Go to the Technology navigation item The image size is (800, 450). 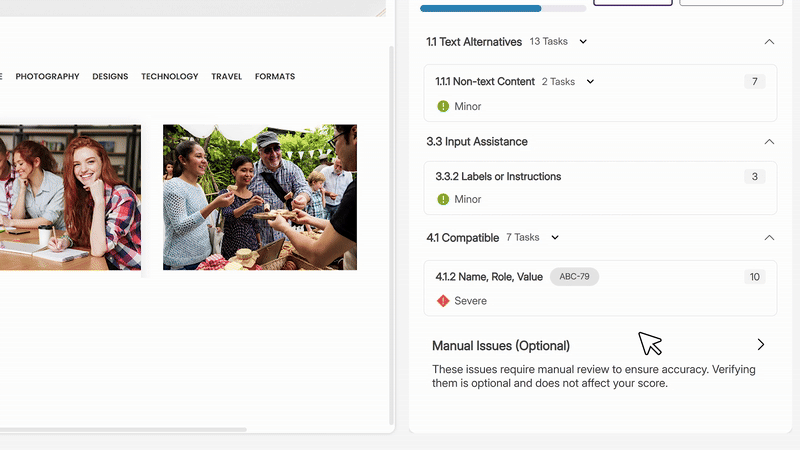(x=169, y=77)
